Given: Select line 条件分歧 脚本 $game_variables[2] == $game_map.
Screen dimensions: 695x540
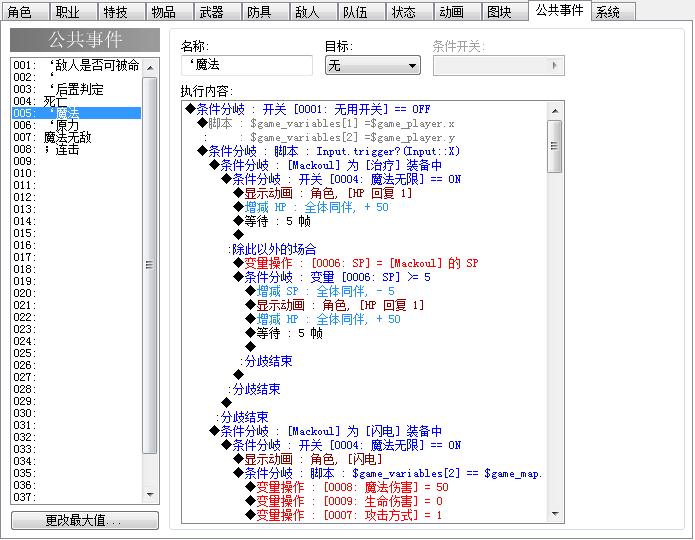Looking at the screenshot, I should (388, 473).
